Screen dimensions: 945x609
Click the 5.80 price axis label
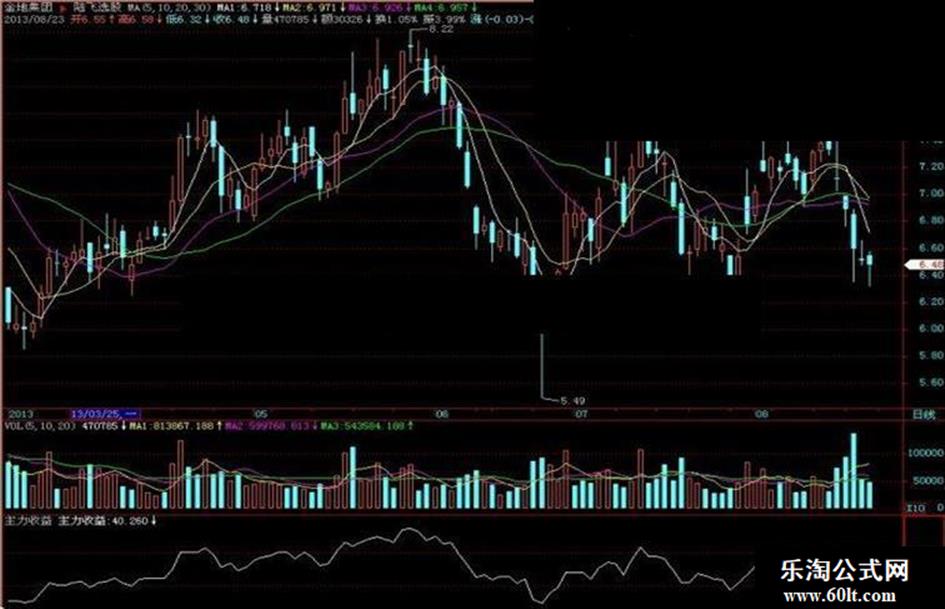click(x=931, y=356)
